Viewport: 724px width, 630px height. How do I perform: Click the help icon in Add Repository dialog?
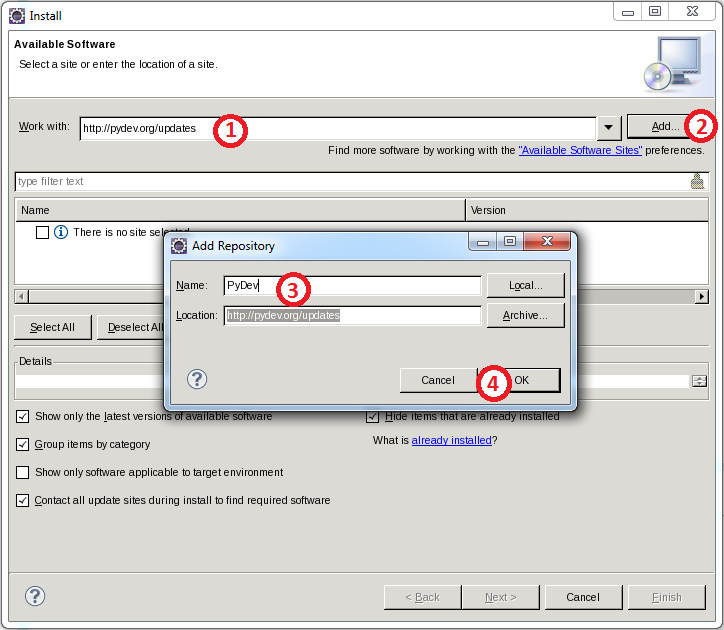[198, 379]
